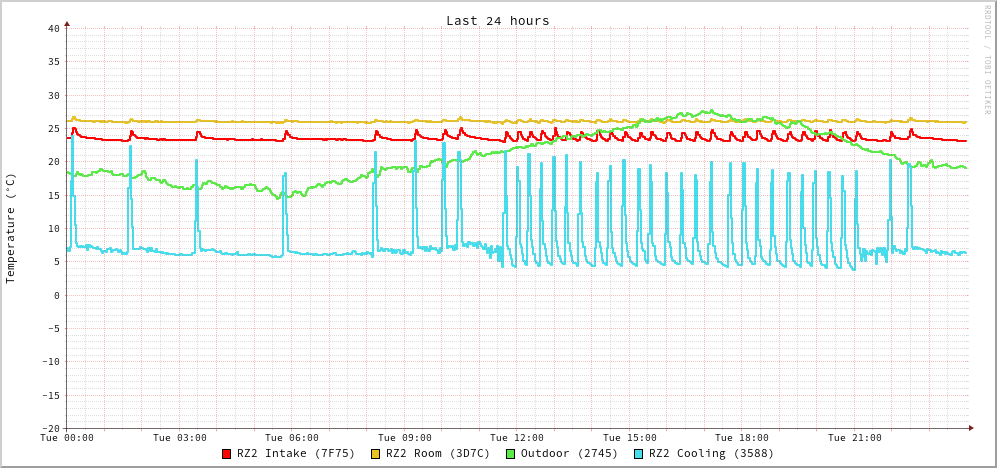Screen dimensions: 997x468
Task: Select the RZ2 Room (3D7C) legend label
Action: click(438, 454)
